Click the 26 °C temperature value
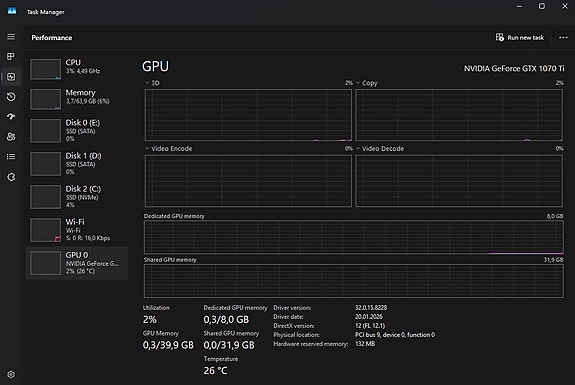This screenshot has height=385, width=575. [215, 371]
